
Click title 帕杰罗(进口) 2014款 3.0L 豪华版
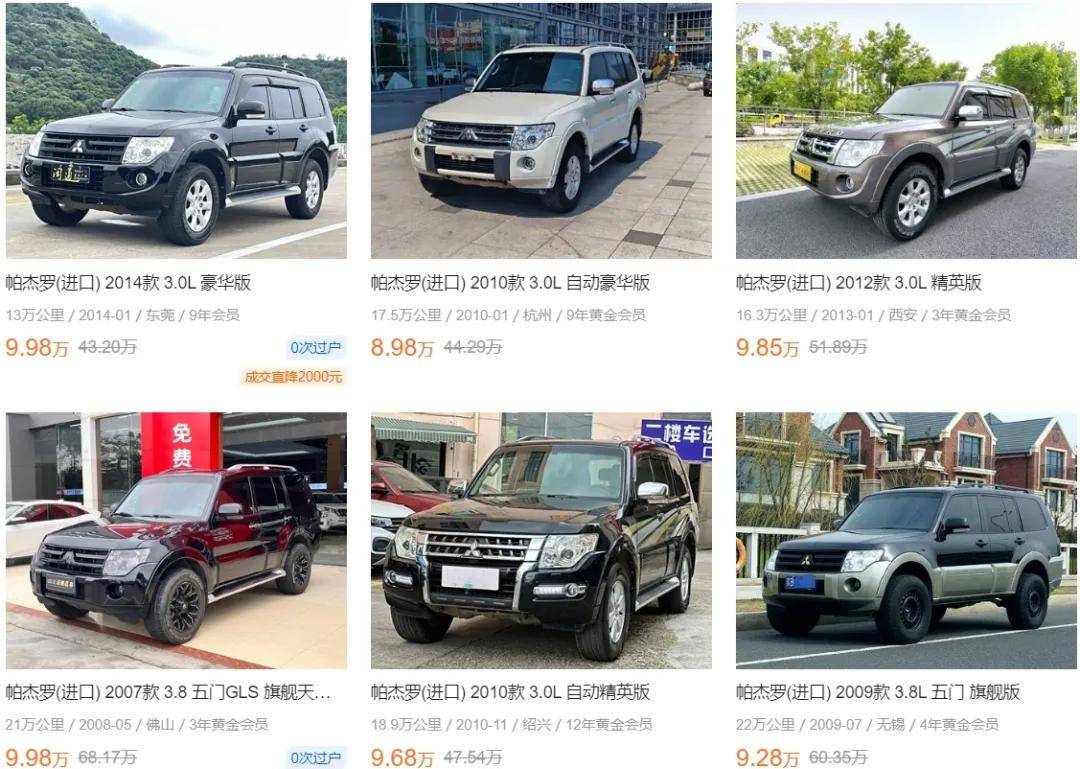[128, 283]
